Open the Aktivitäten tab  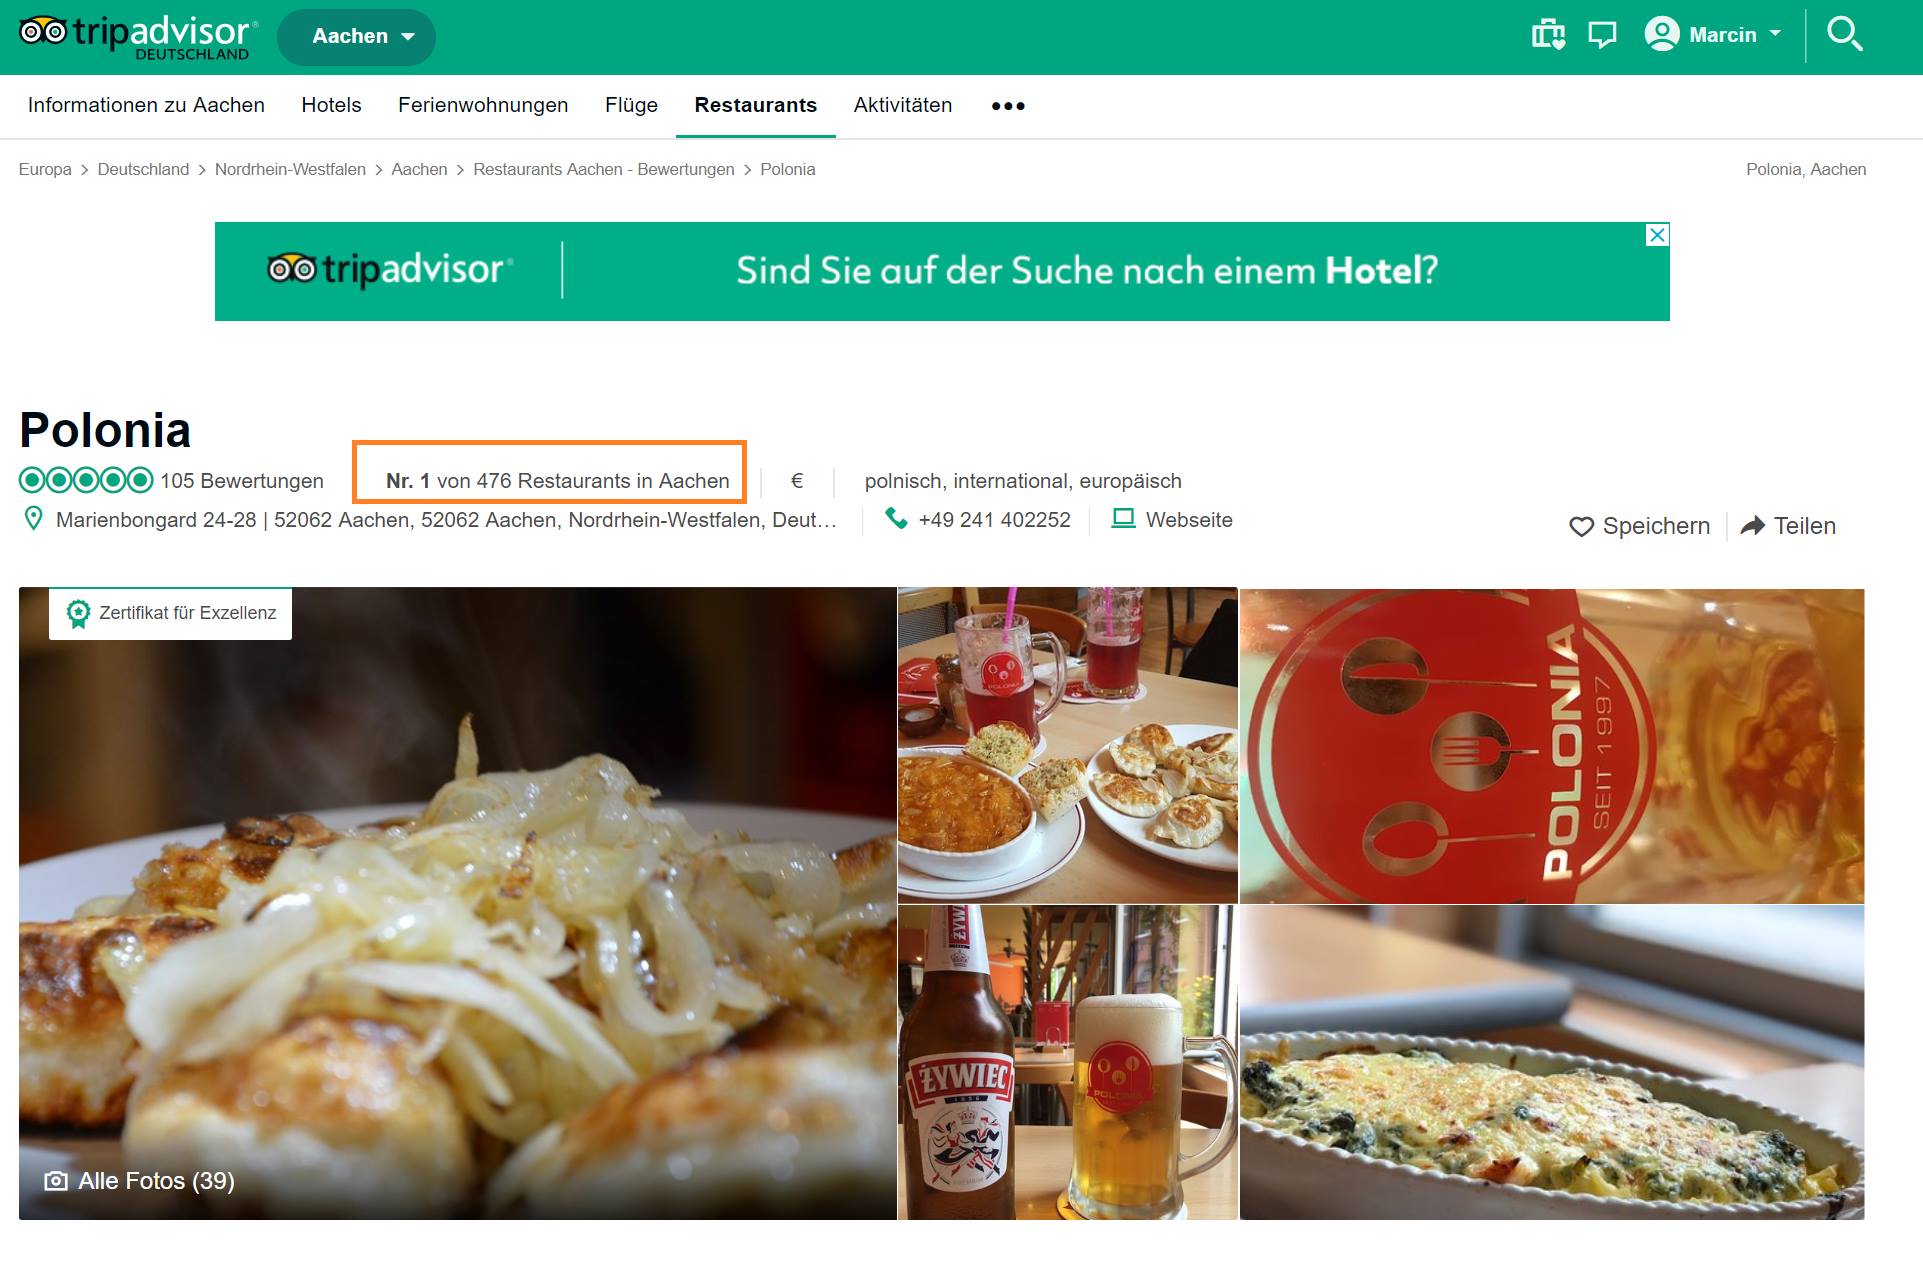903,105
